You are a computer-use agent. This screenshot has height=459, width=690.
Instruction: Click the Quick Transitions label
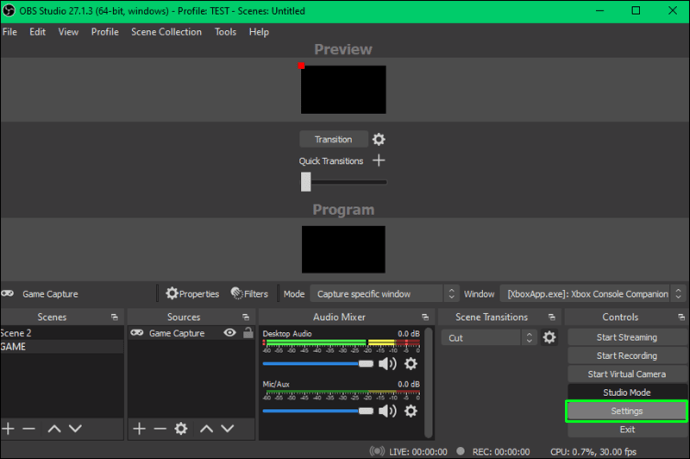click(x=331, y=161)
